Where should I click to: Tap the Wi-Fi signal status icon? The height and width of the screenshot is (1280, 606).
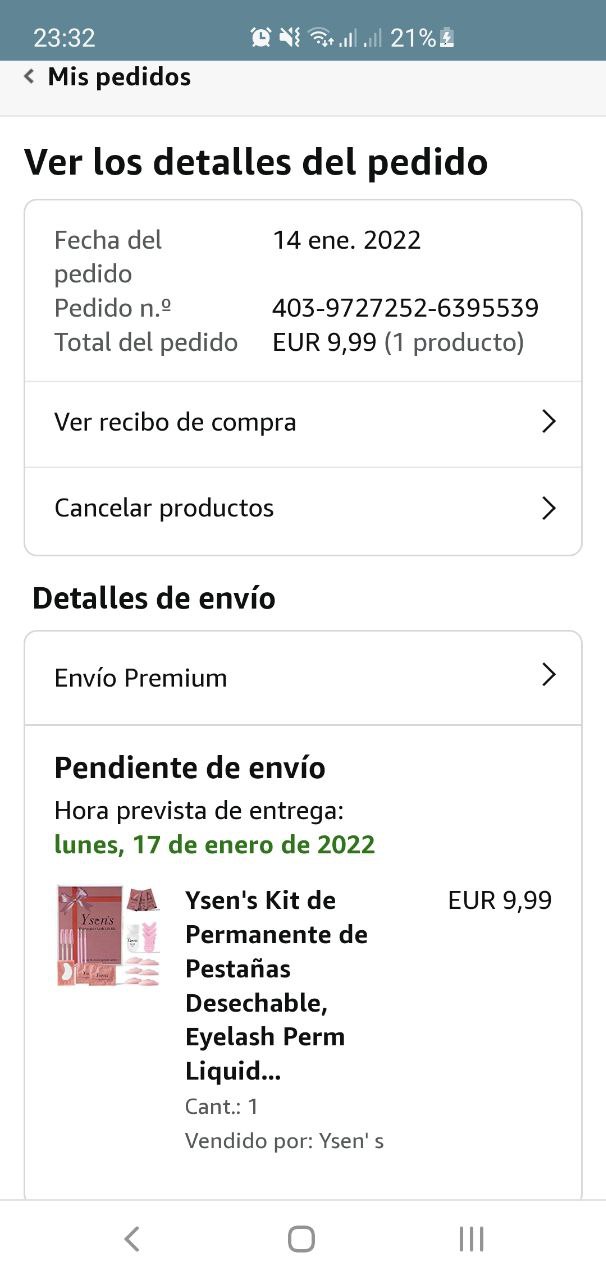coord(321,38)
